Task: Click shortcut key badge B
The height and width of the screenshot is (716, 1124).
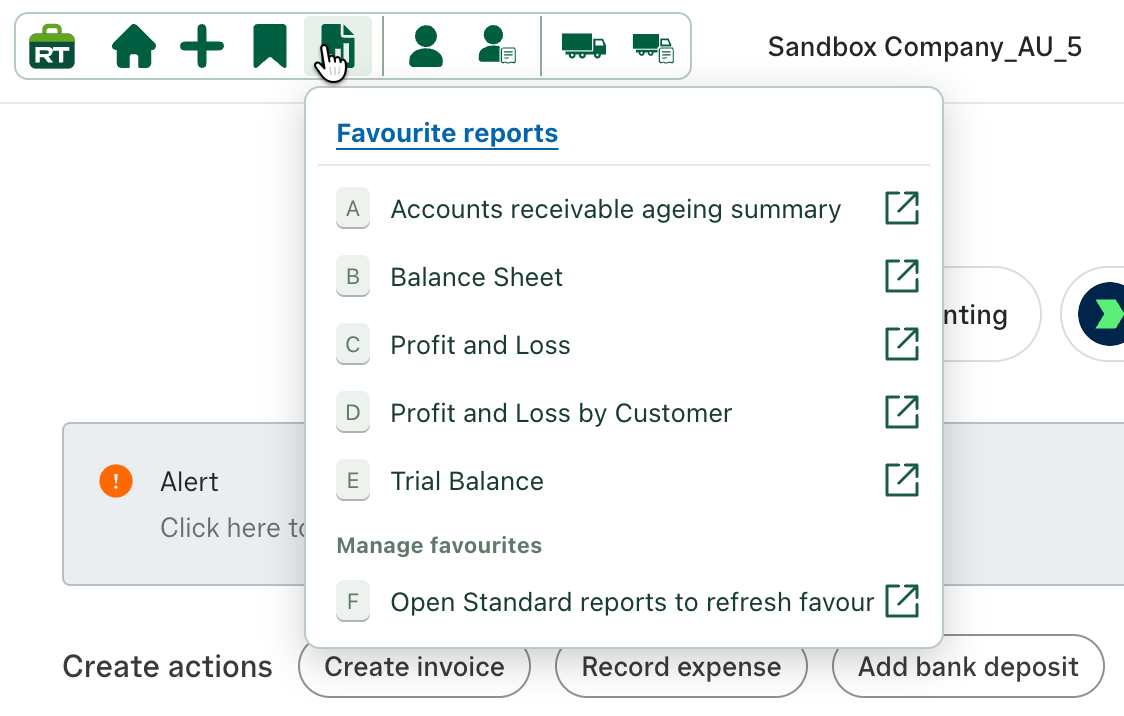Action: [x=353, y=277]
